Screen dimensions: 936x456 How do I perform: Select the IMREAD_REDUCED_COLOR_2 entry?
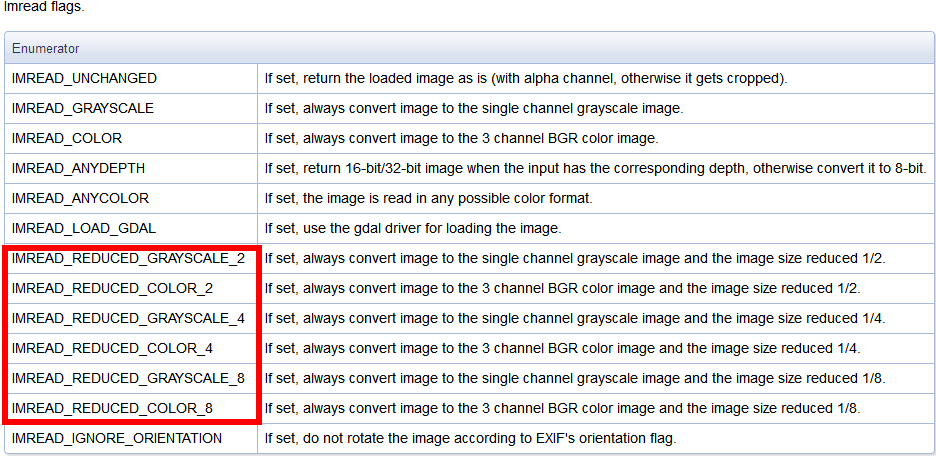[x=112, y=288]
